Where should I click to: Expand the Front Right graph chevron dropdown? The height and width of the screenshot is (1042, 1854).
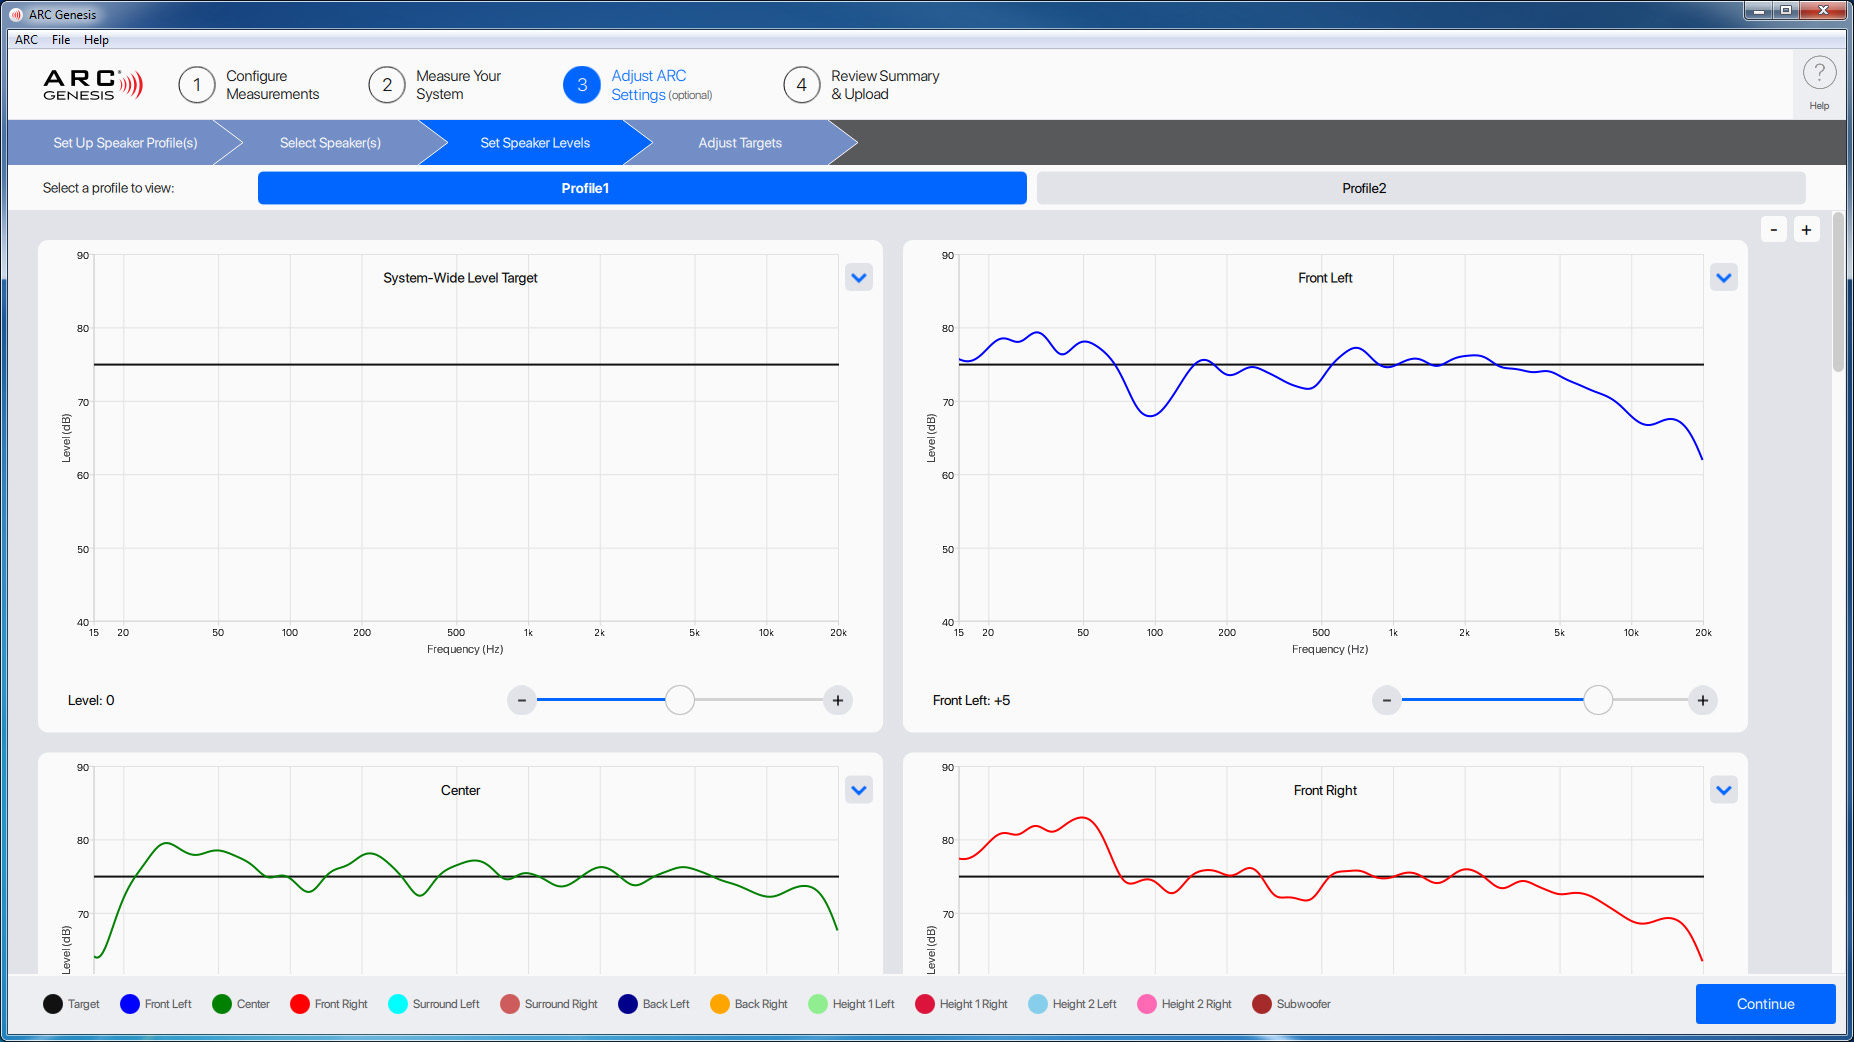[1724, 790]
